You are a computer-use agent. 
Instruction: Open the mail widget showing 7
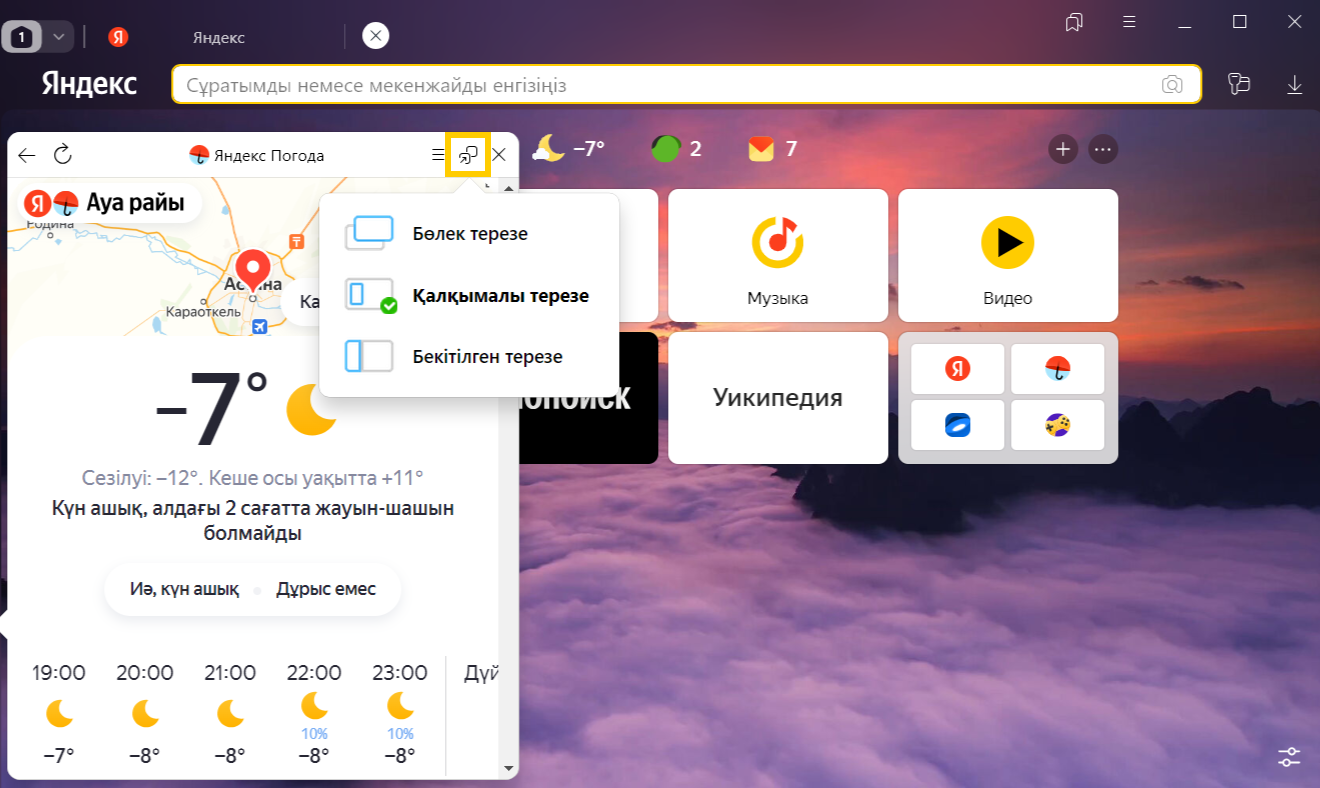pyautogui.click(x=773, y=149)
